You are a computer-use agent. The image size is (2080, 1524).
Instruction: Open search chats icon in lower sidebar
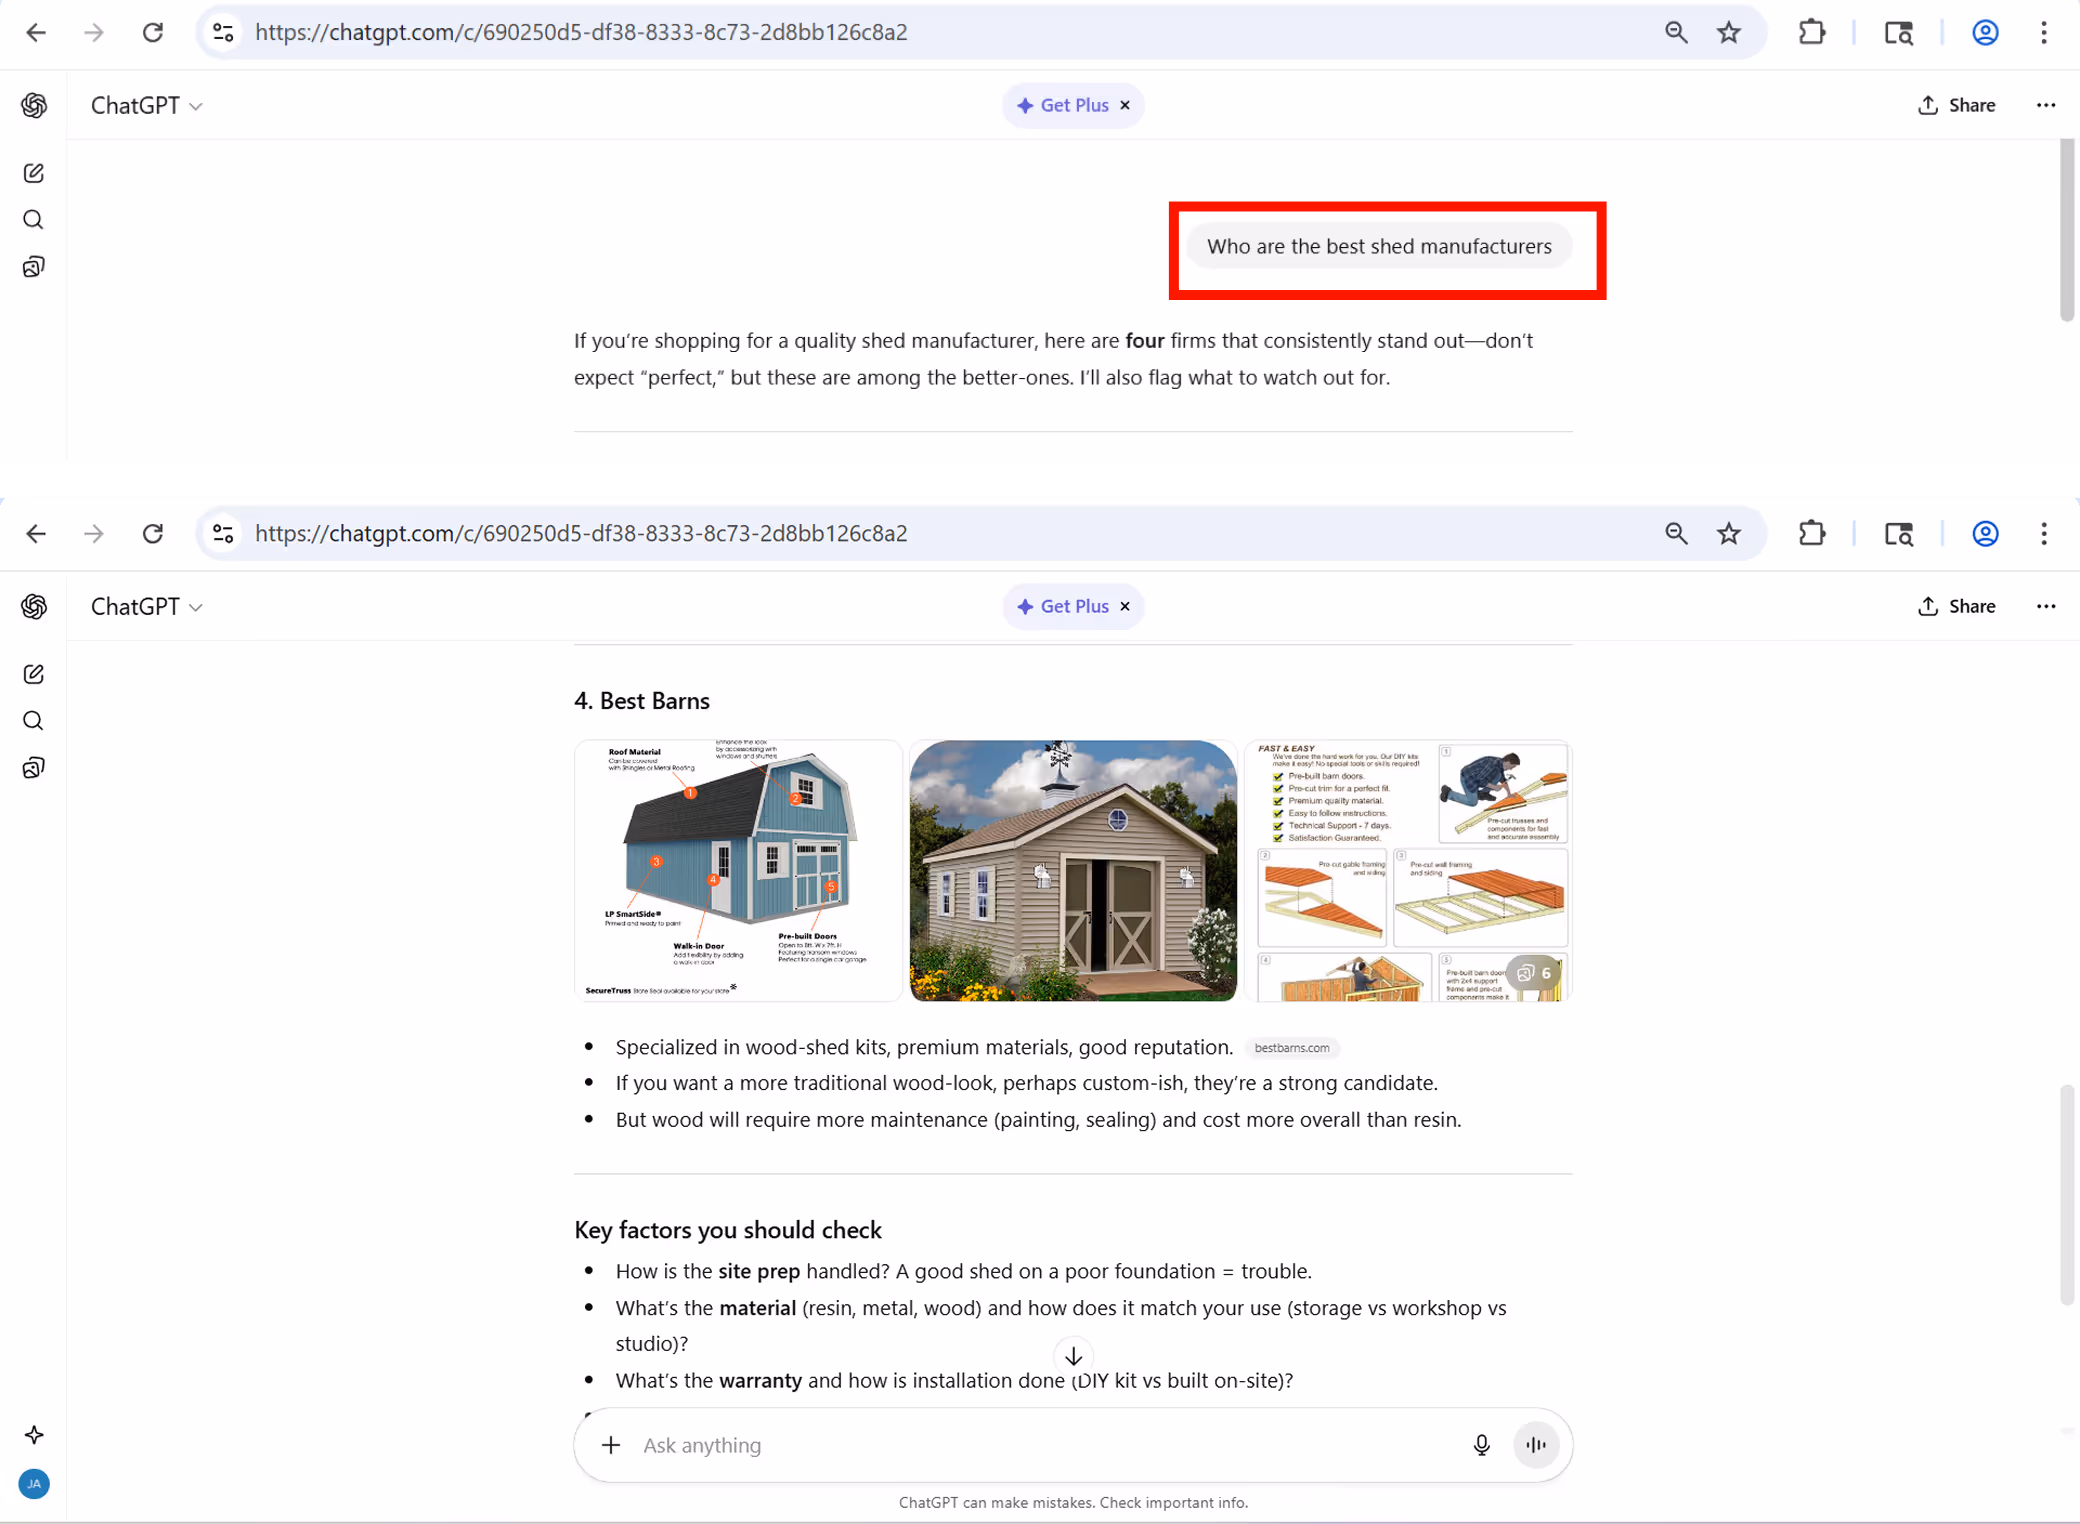coord(34,721)
